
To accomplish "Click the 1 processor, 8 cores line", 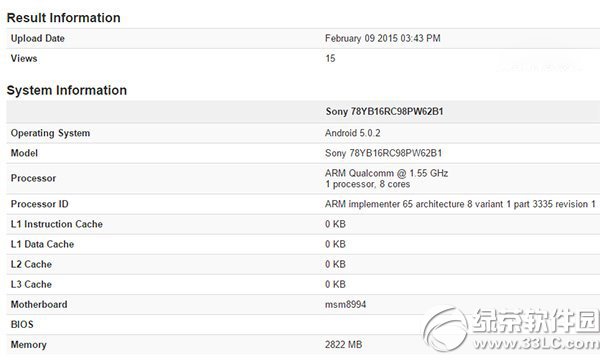I will pos(367,184).
